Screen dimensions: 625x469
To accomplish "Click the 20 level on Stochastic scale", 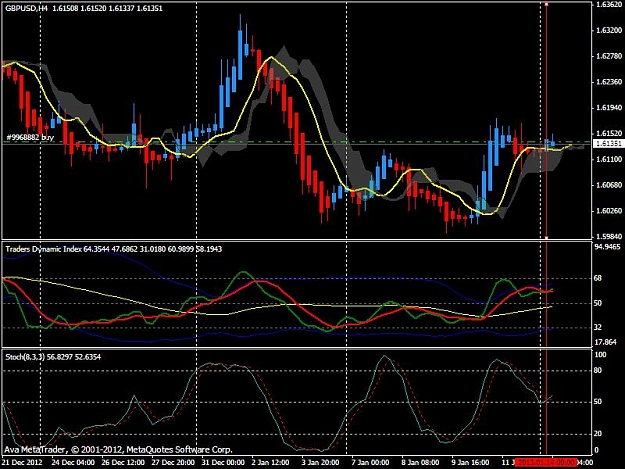I will pos(597,434).
